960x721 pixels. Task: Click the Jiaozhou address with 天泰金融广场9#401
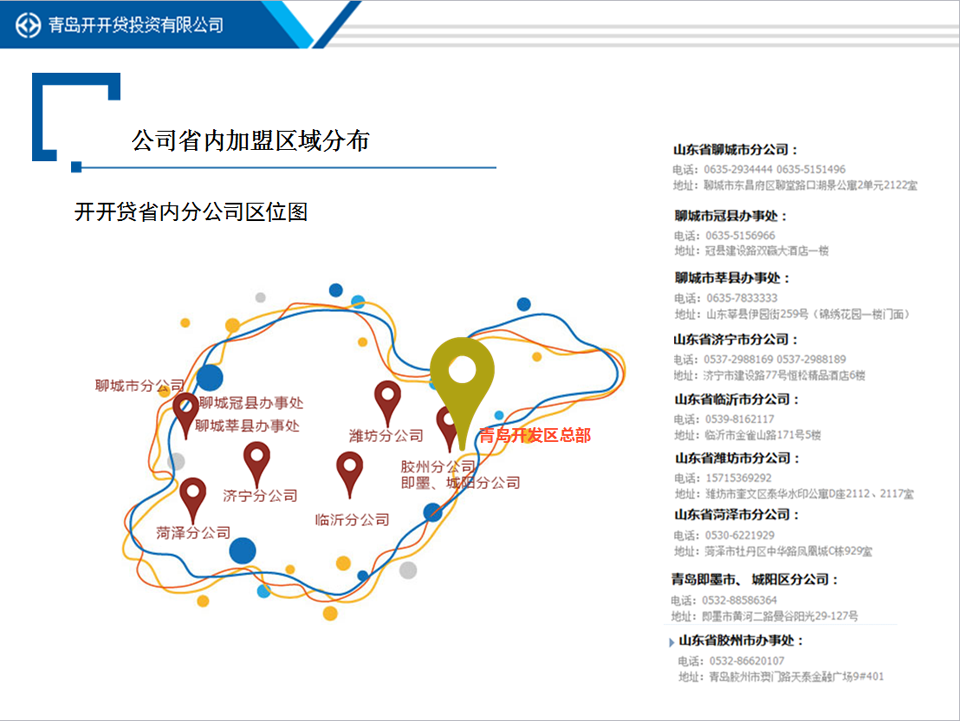tap(781, 677)
